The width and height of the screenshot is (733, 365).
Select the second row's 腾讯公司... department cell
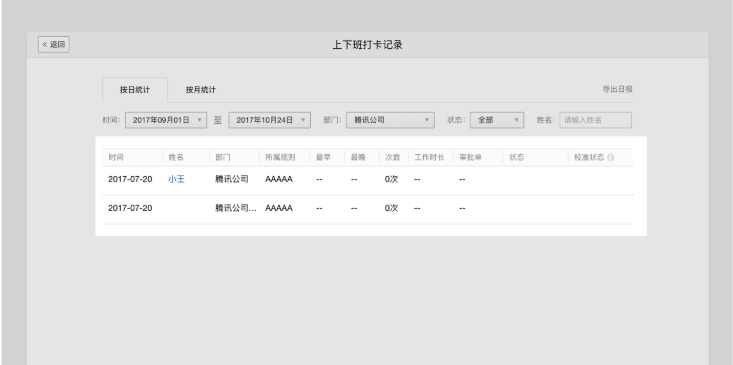[x=236, y=208]
